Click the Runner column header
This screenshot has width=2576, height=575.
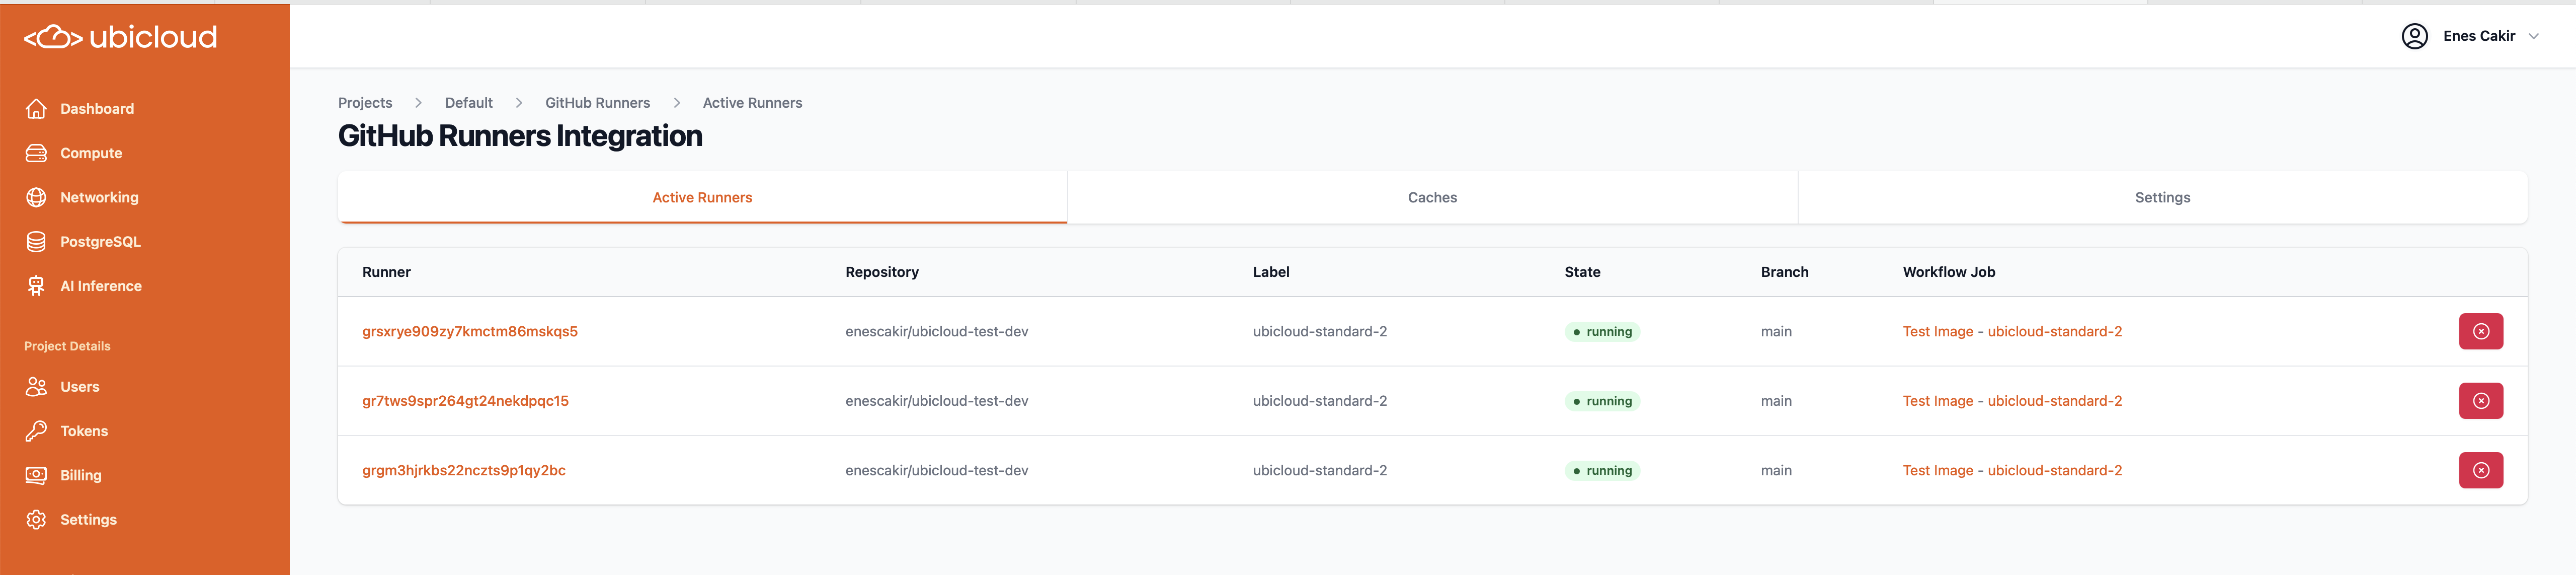386,272
